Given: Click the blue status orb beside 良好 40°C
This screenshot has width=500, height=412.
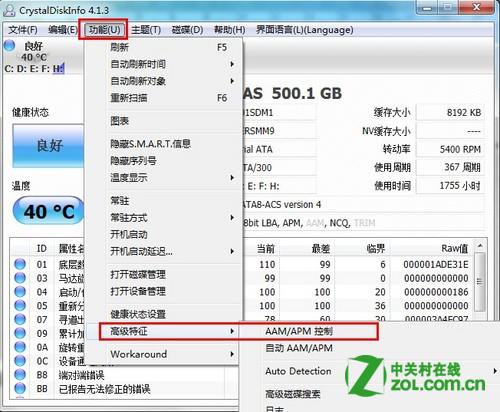Looking at the screenshot, I should [10, 45].
